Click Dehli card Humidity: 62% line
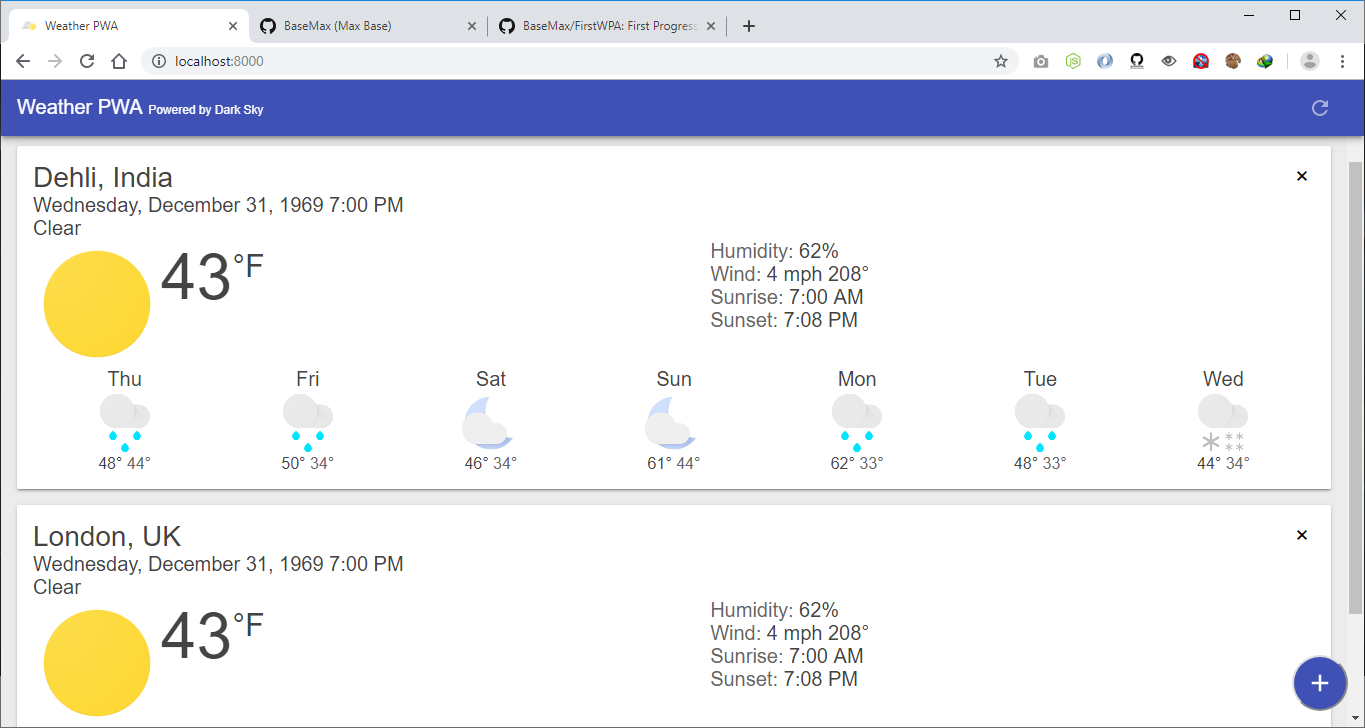Screen dimensions: 1365x728 tap(775, 251)
